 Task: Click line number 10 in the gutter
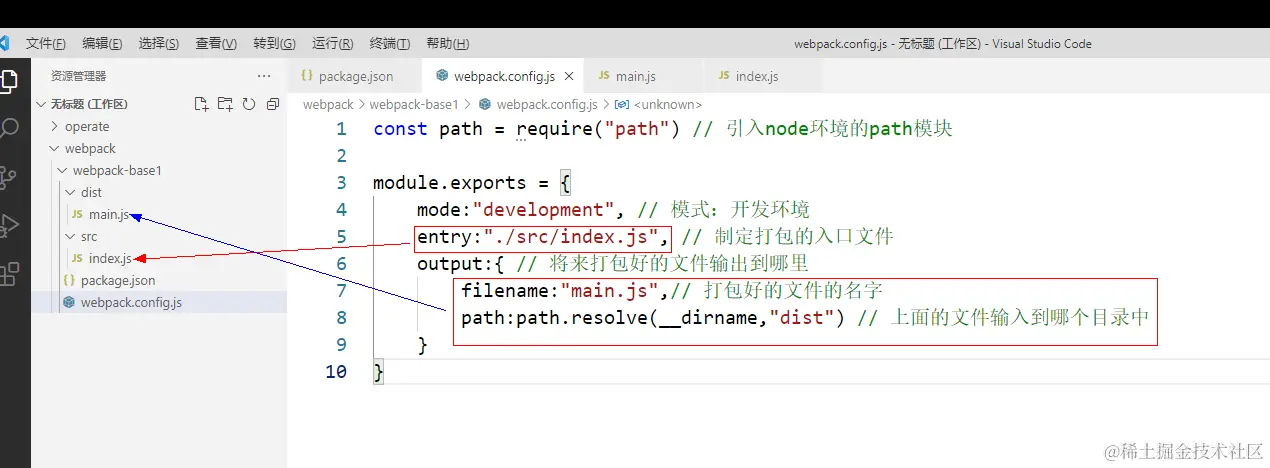(336, 371)
